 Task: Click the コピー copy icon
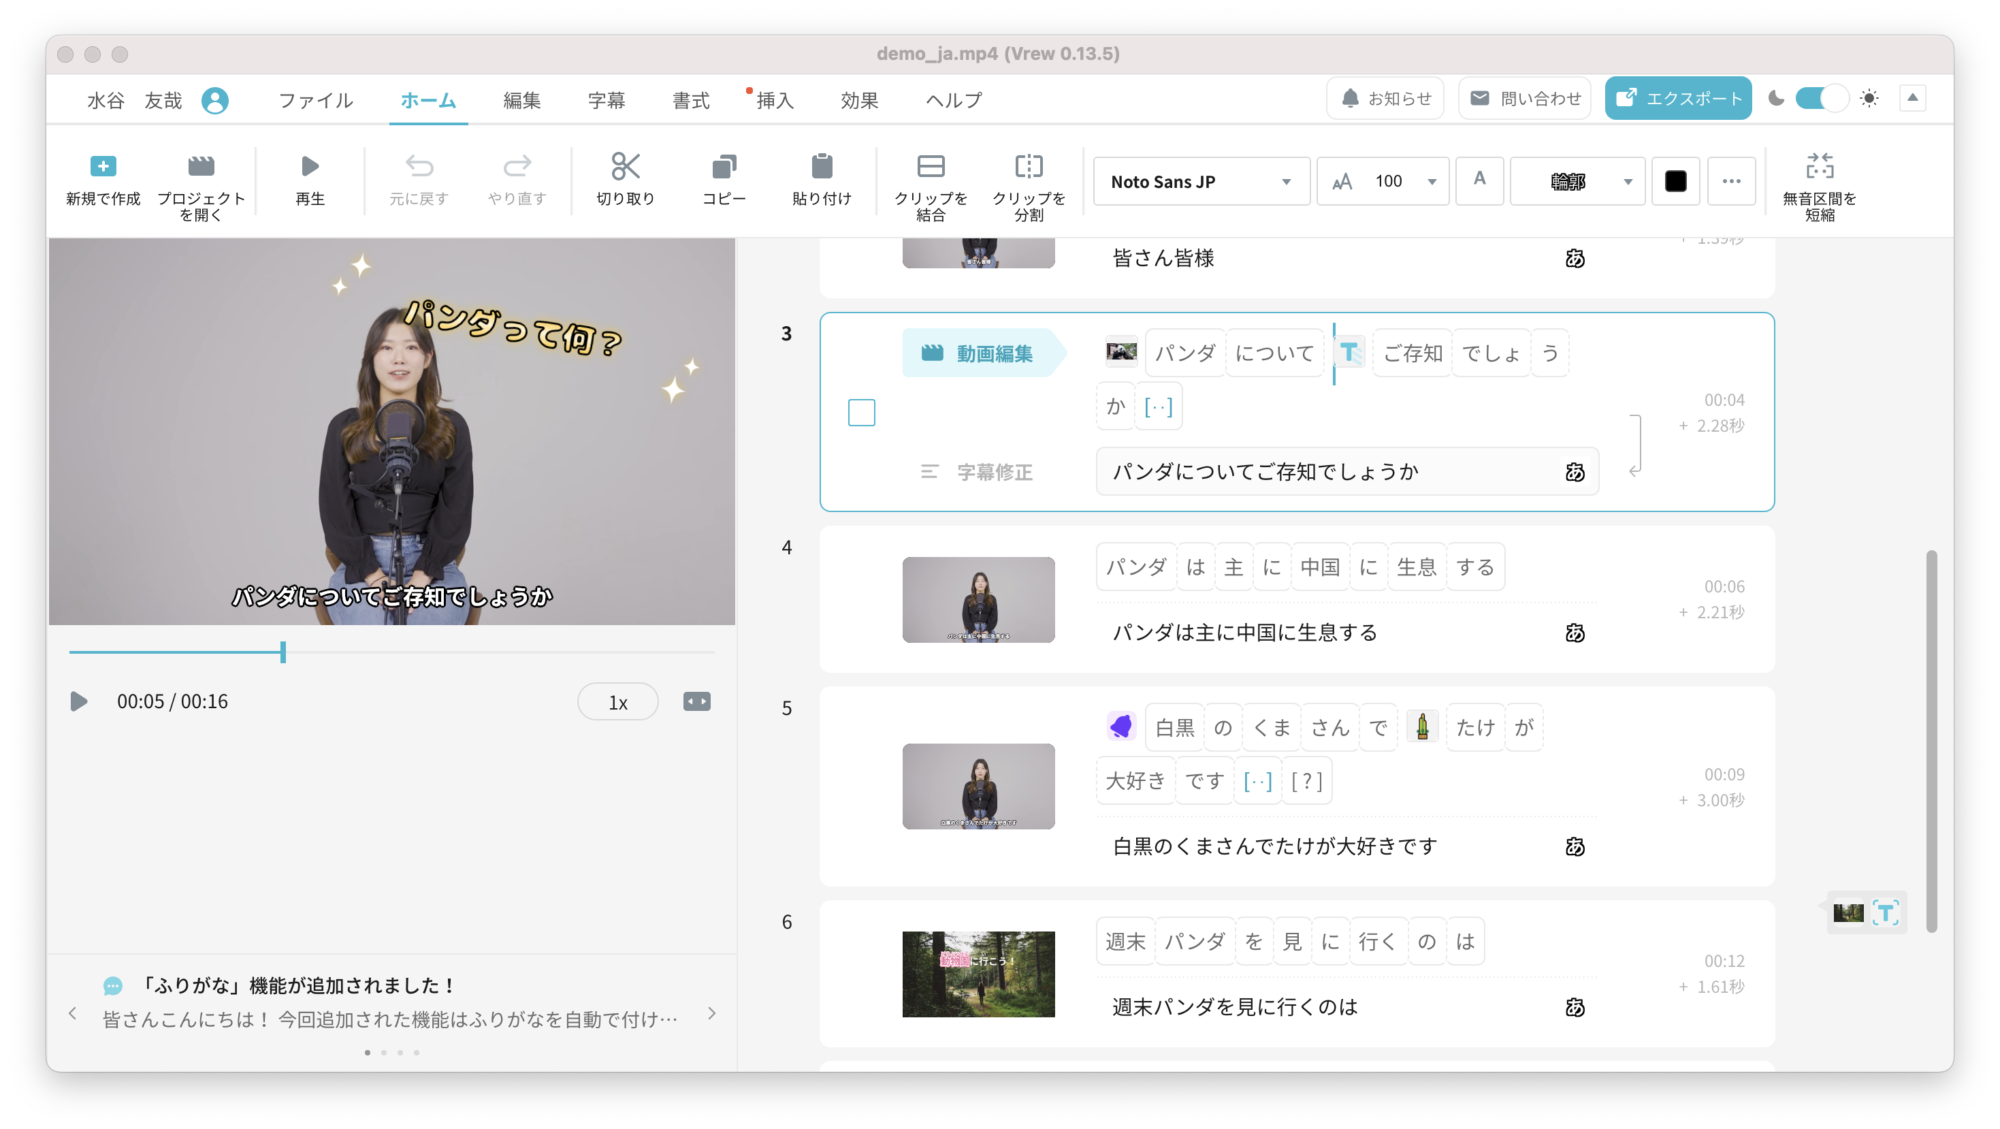pyautogui.click(x=724, y=166)
